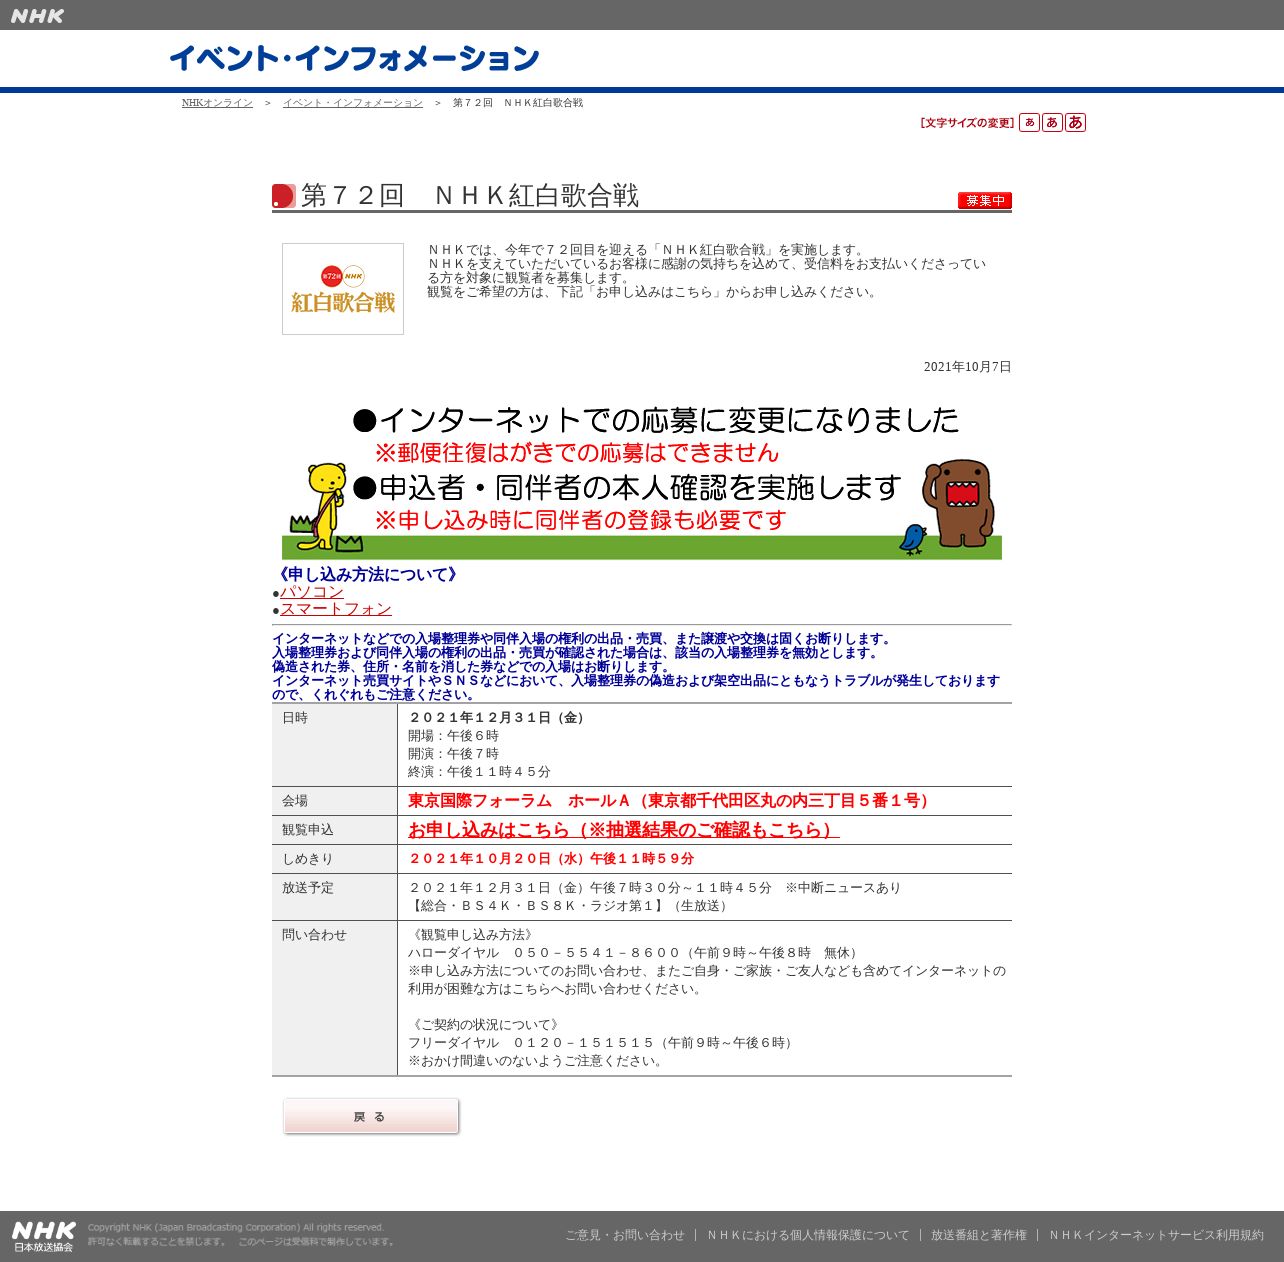Open 放送番組と著作権 footer link
The width and height of the screenshot is (1284, 1262).
tap(979, 1235)
